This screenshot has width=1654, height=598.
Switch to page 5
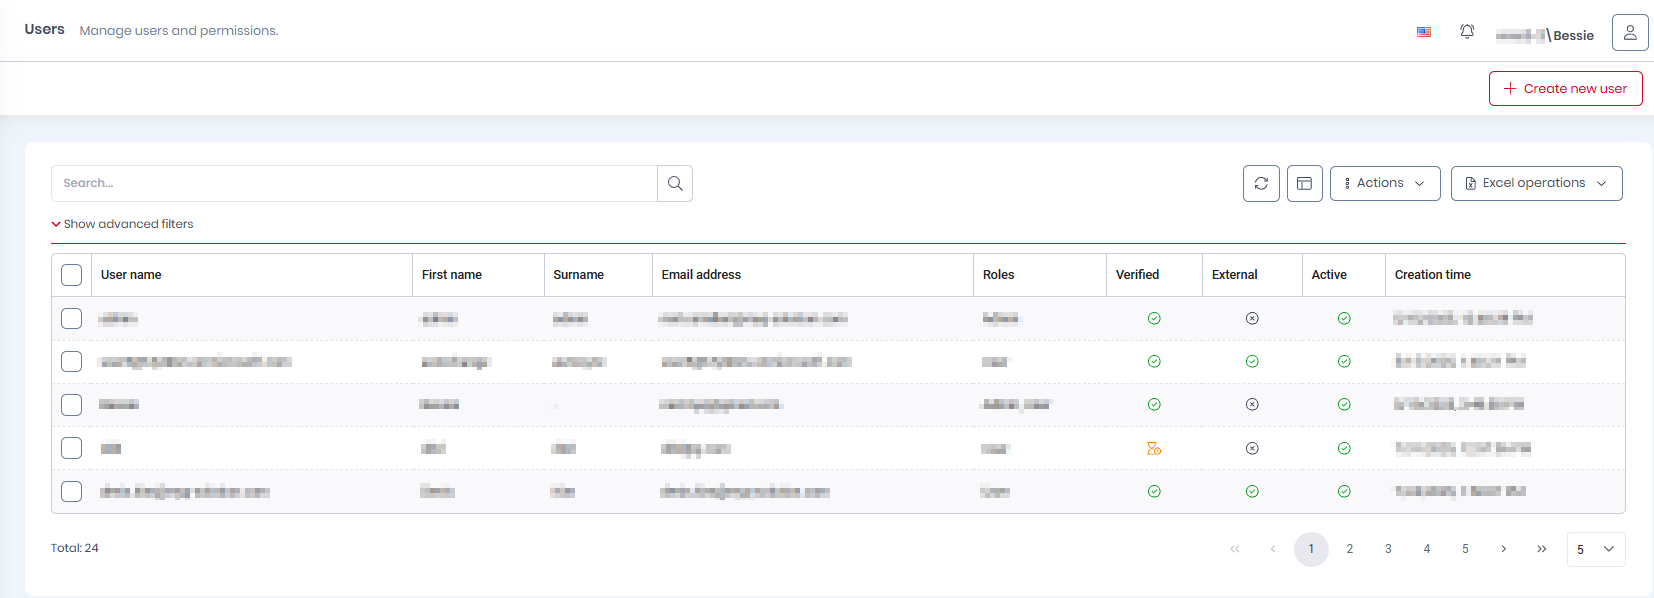click(1465, 549)
